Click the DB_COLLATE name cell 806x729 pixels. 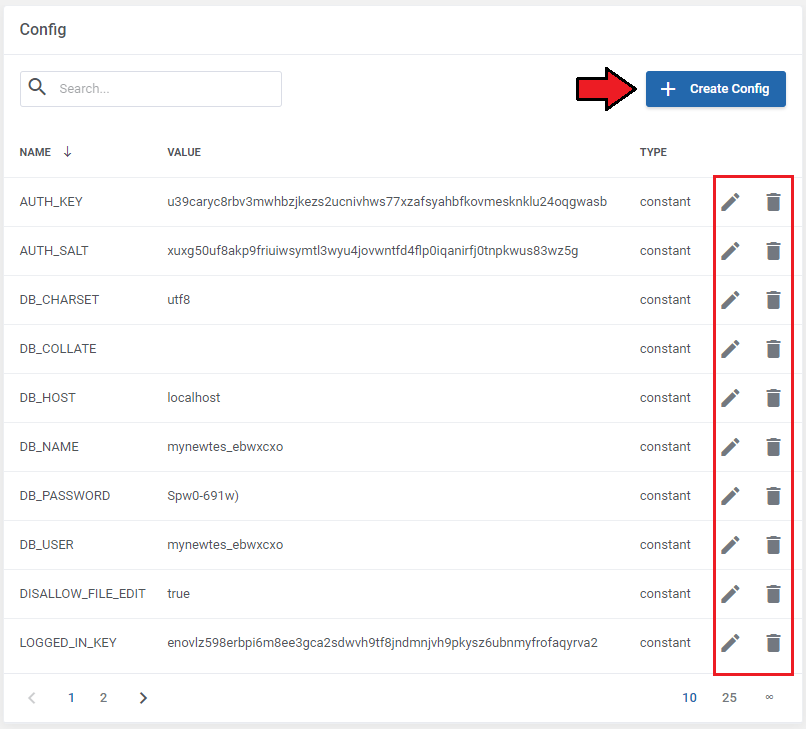(58, 349)
